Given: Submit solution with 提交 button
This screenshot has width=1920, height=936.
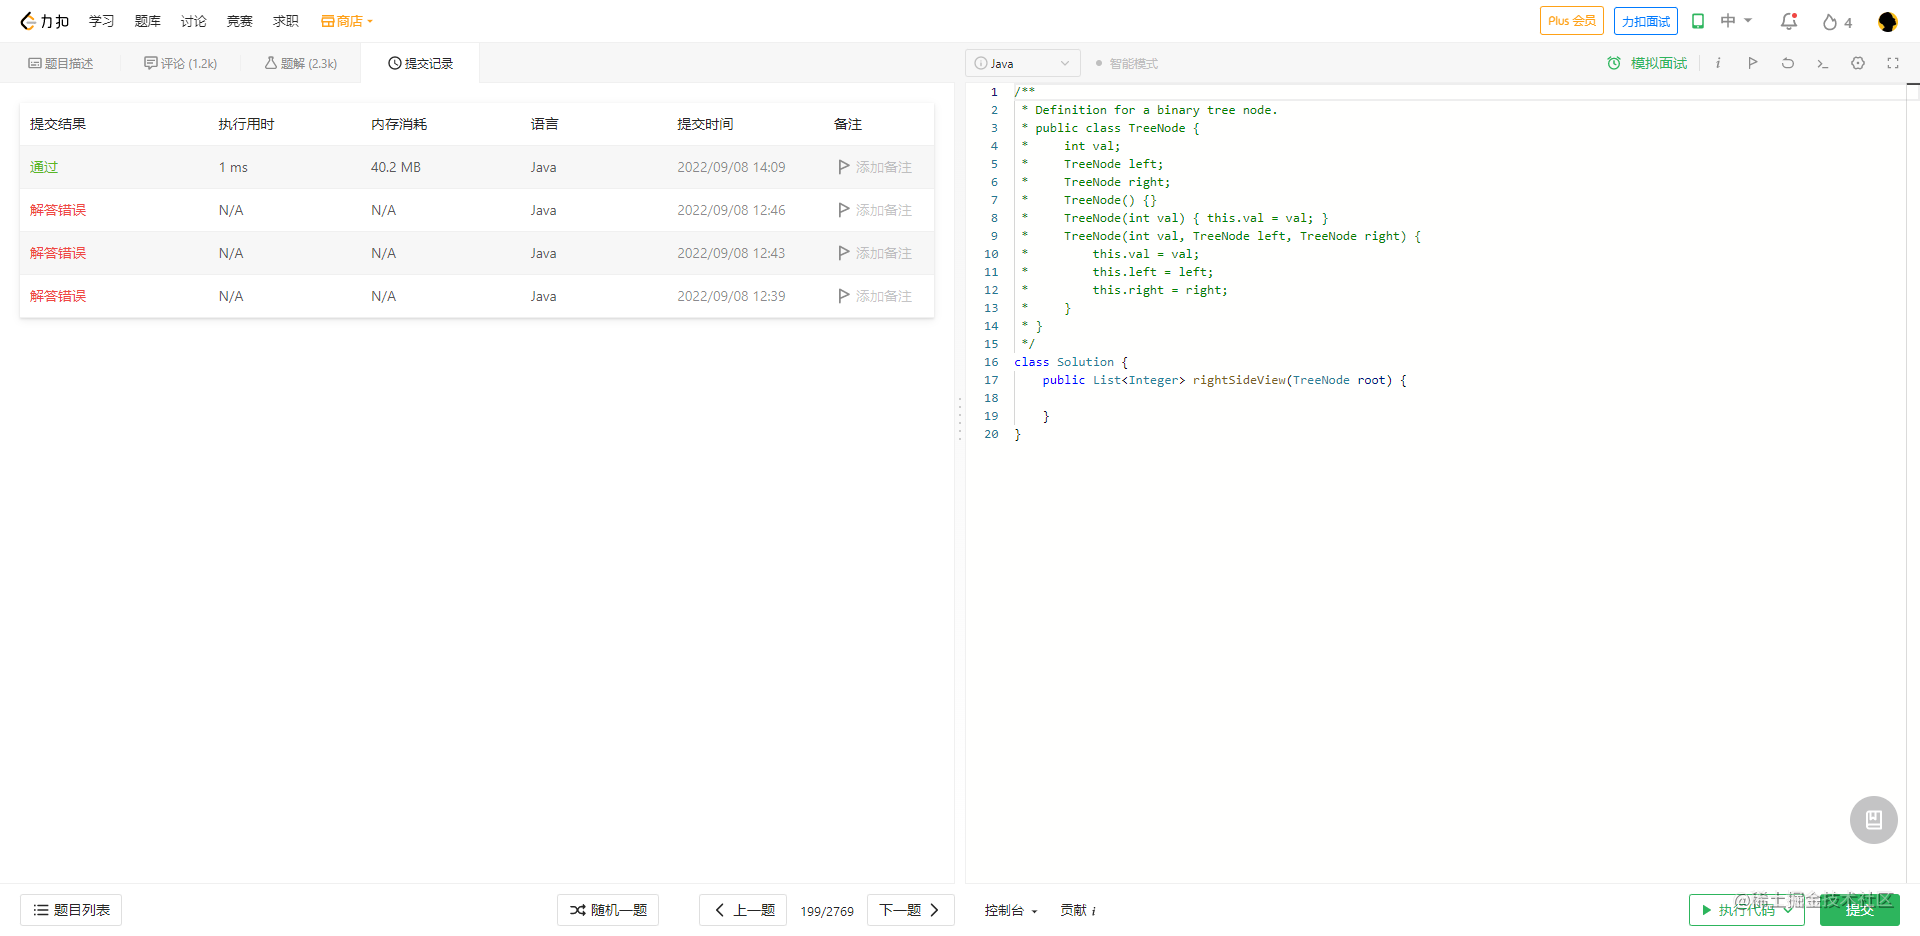Looking at the screenshot, I should (x=1860, y=910).
